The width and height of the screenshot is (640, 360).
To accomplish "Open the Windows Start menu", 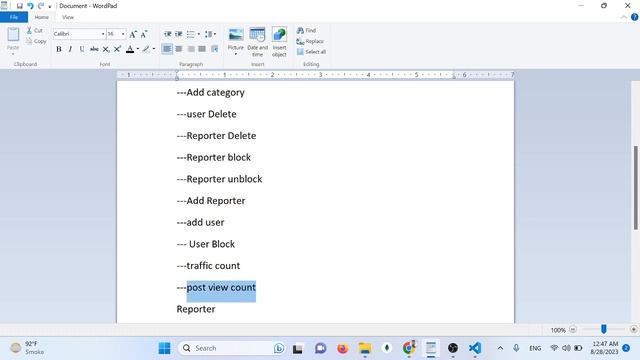I will 164,348.
